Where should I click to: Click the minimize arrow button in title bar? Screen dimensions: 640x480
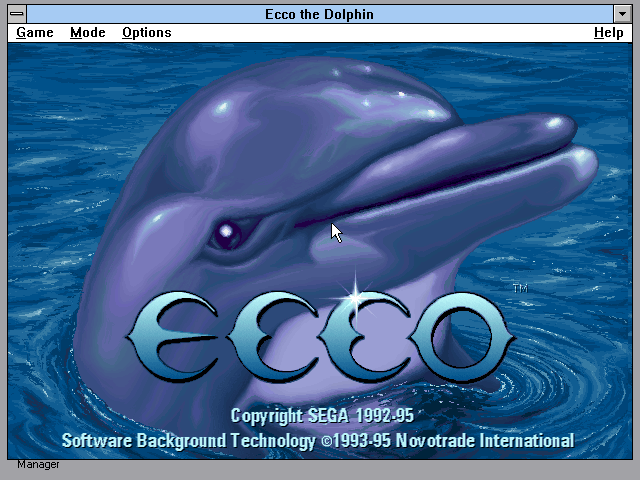coord(622,14)
